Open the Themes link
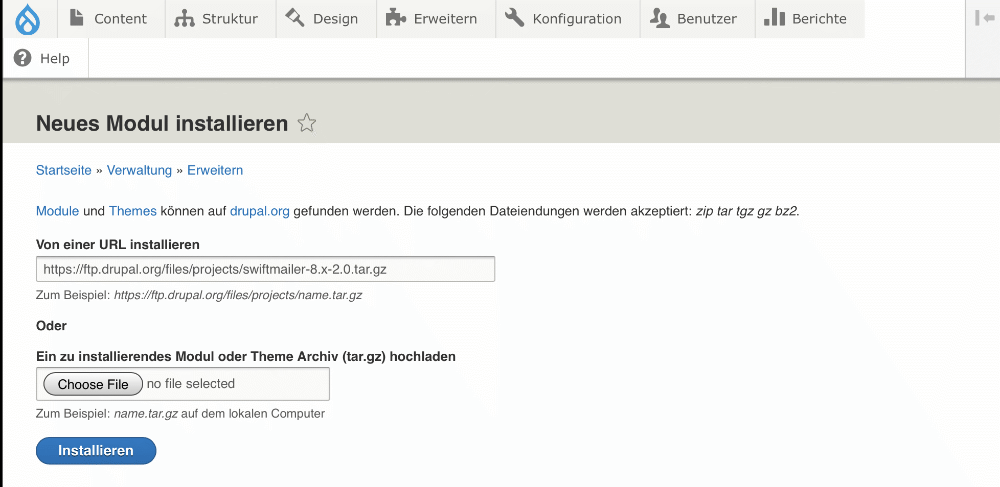Image resolution: width=1000 pixels, height=487 pixels. 133,211
